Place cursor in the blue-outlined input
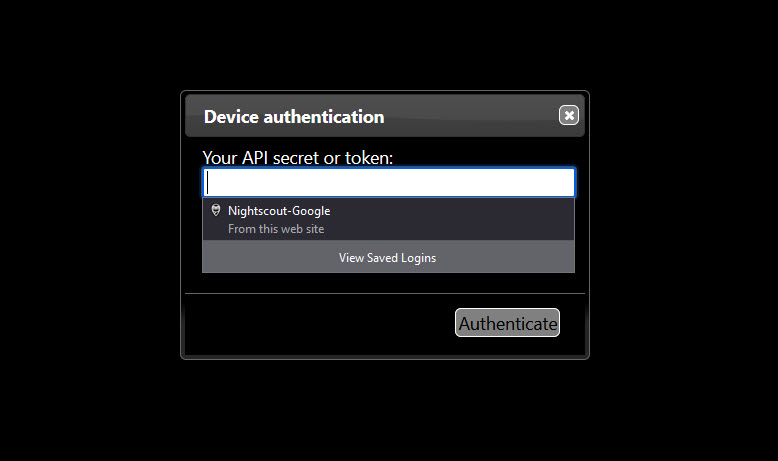The image size is (778, 461). pyautogui.click(x=389, y=182)
